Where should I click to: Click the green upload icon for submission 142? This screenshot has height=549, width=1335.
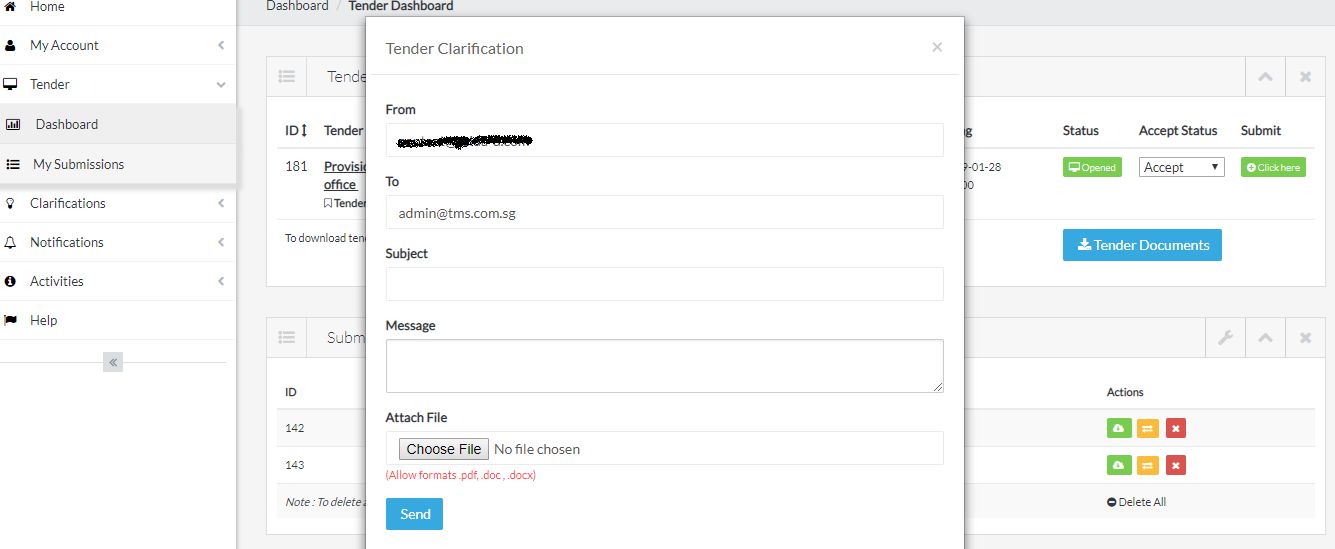(x=1119, y=428)
